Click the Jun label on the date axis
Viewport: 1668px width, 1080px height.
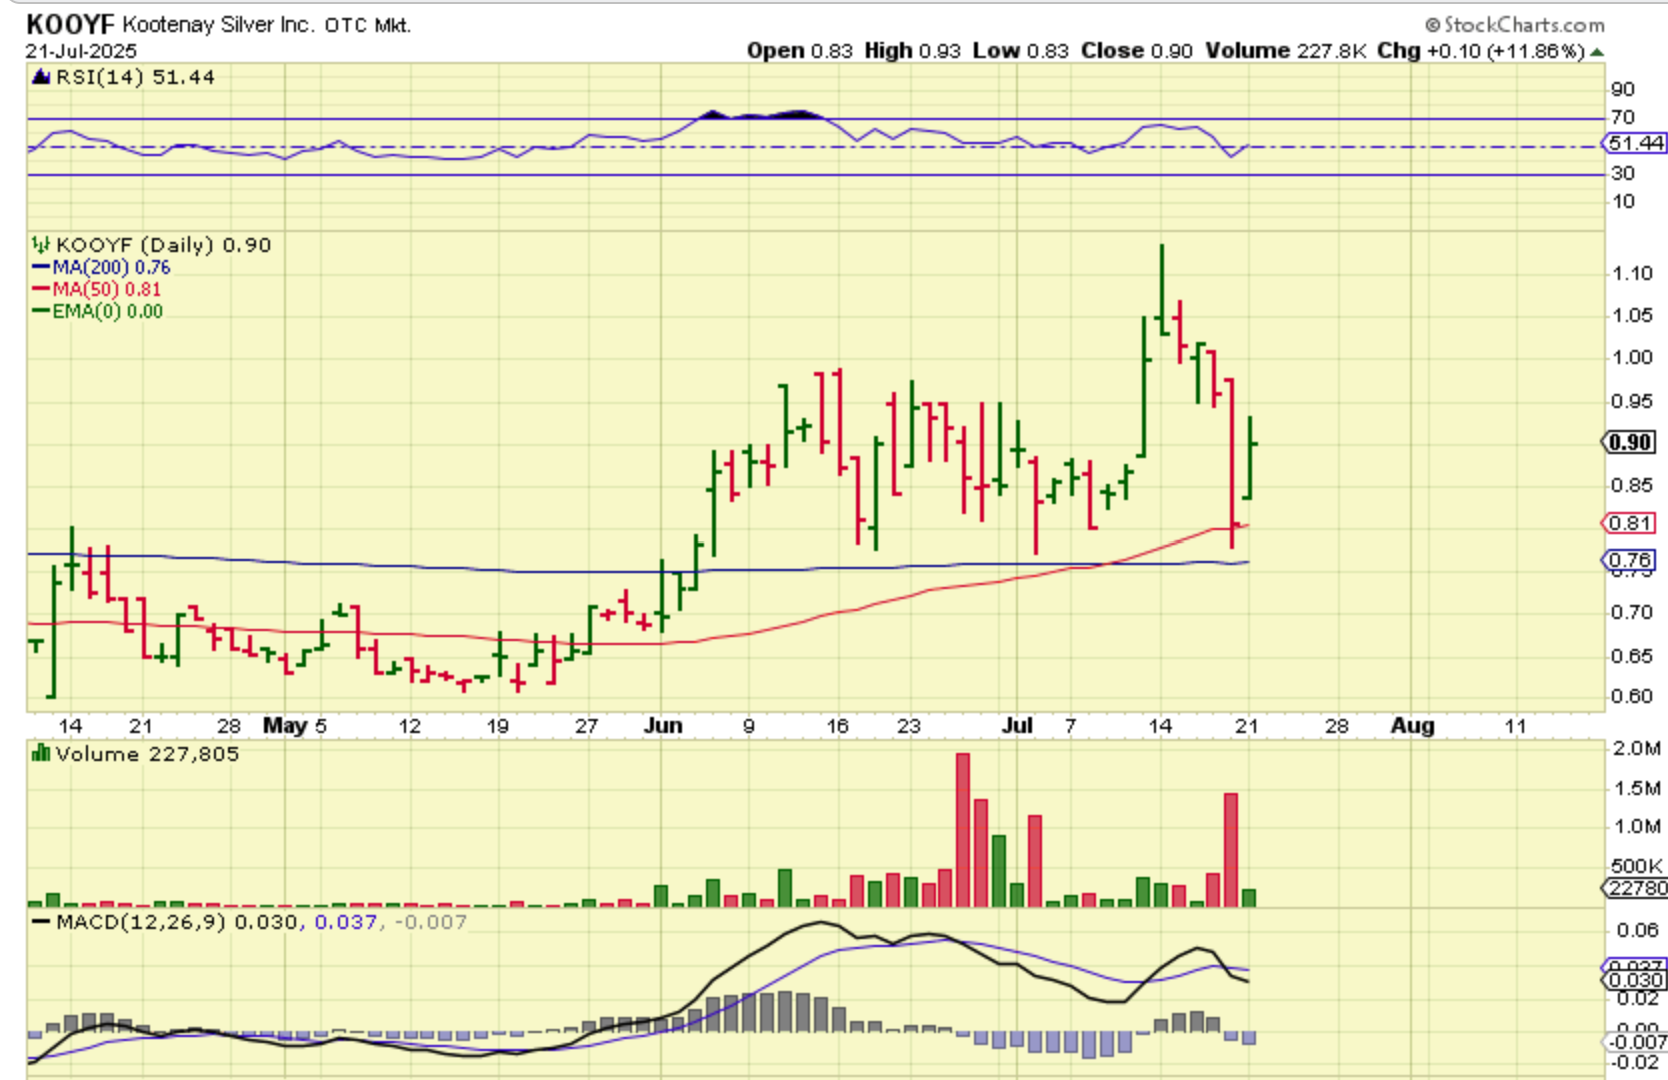(x=663, y=726)
